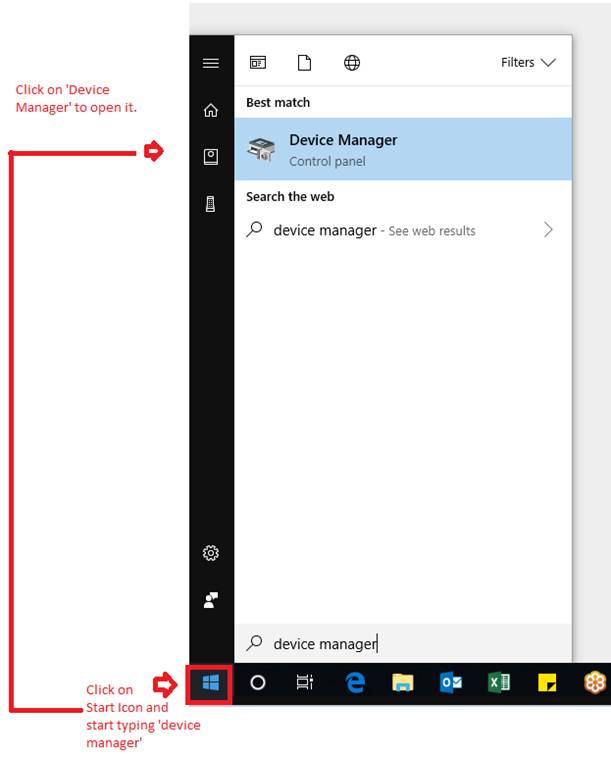This screenshot has width=611, height=757.
Task: Open Task View on the taskbar
Action: (305, 683)
